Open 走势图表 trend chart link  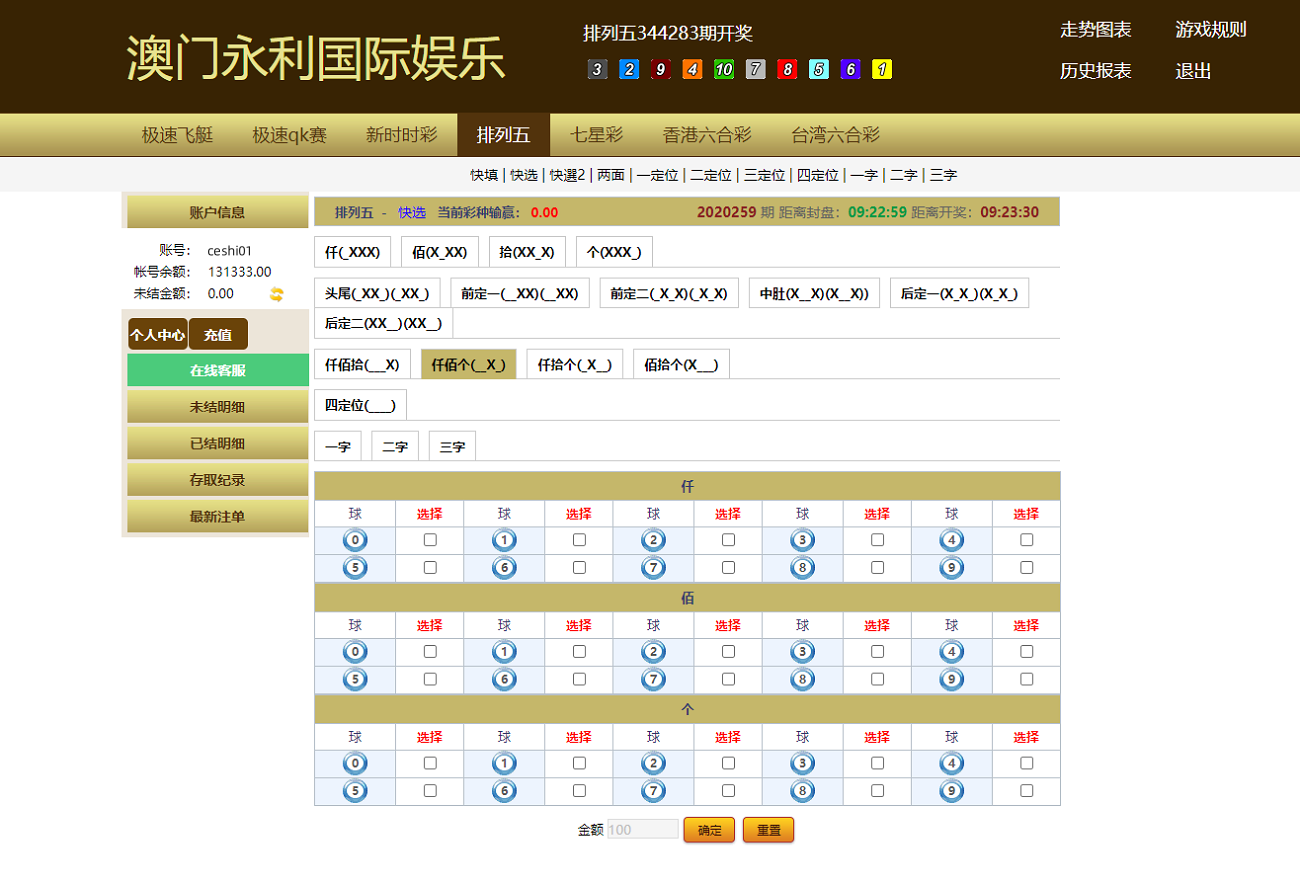(1095, 30)
